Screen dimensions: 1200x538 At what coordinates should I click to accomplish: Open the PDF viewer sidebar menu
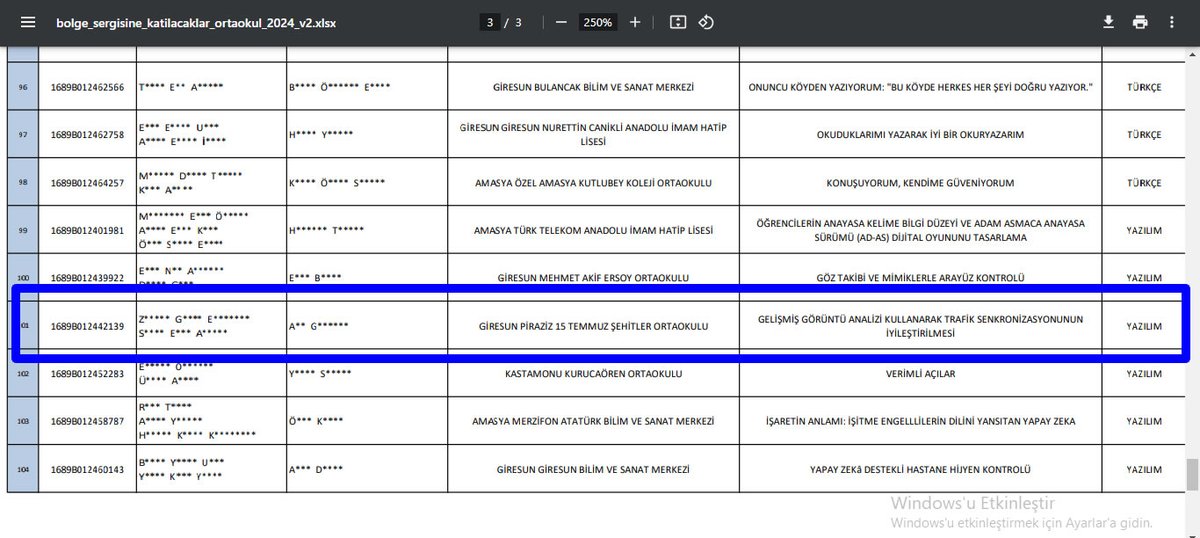click(27, 22)
